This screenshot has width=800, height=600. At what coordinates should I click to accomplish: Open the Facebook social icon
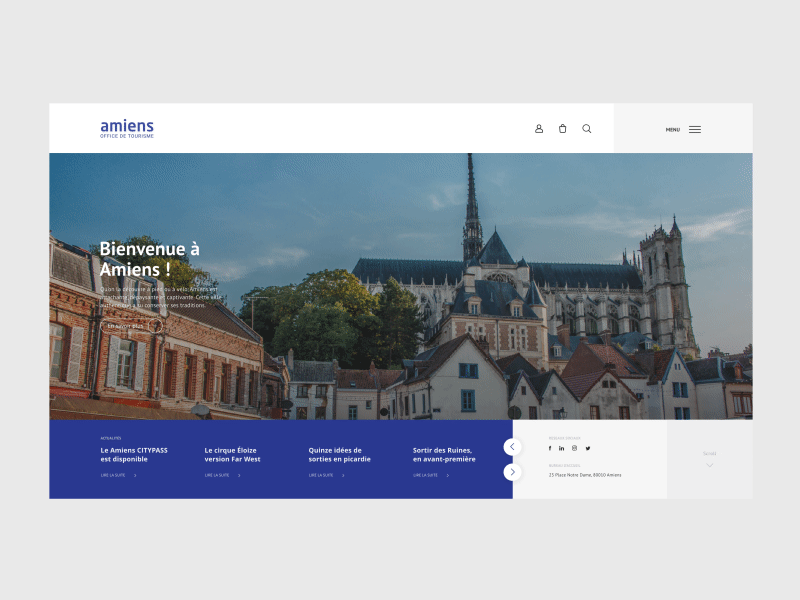(x=549, y=448)
